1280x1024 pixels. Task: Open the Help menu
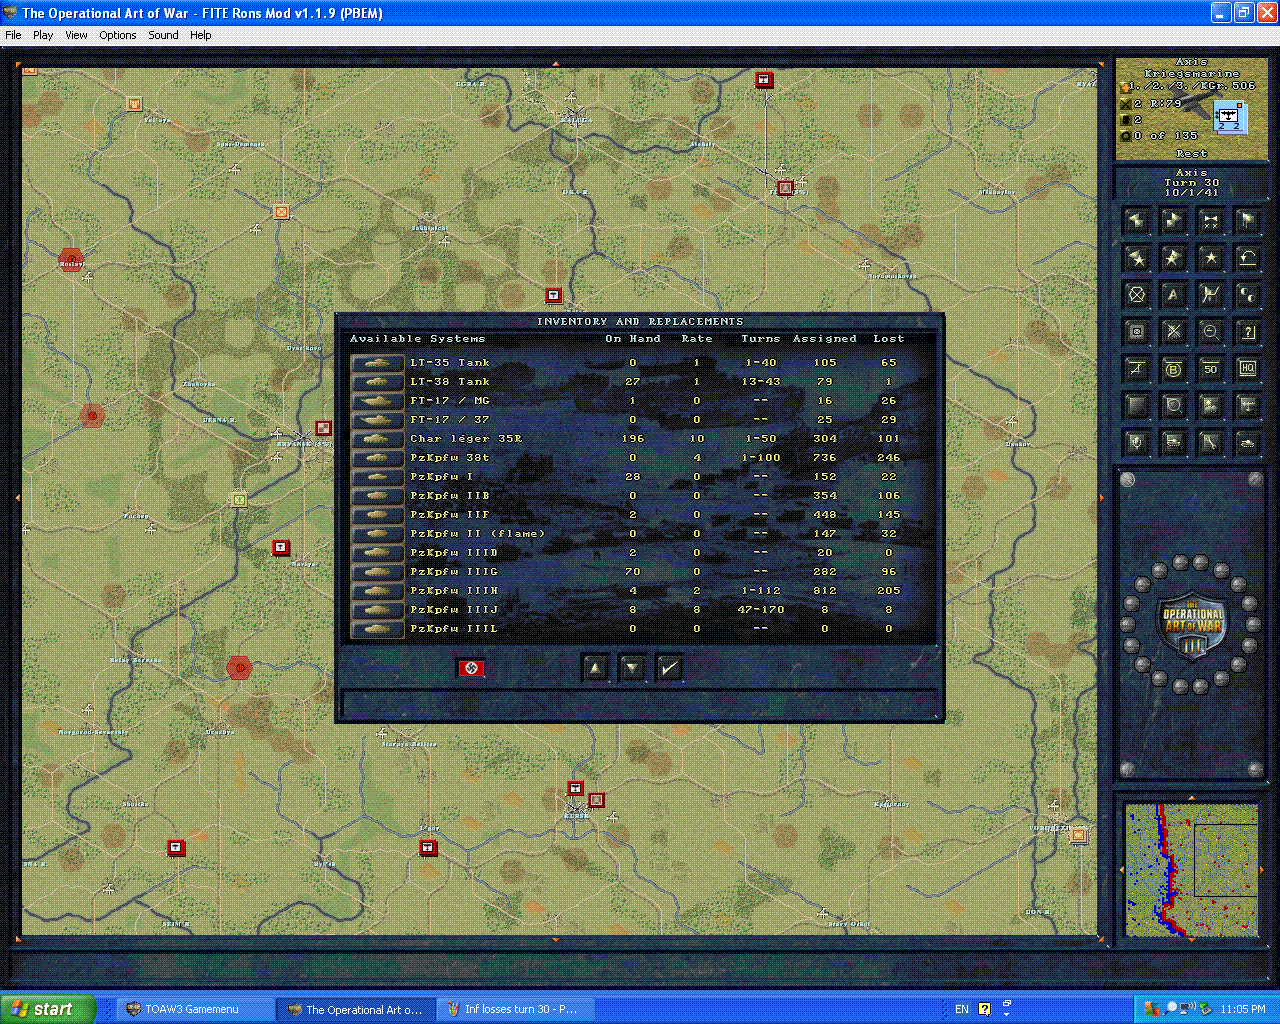tap(200, 35)
